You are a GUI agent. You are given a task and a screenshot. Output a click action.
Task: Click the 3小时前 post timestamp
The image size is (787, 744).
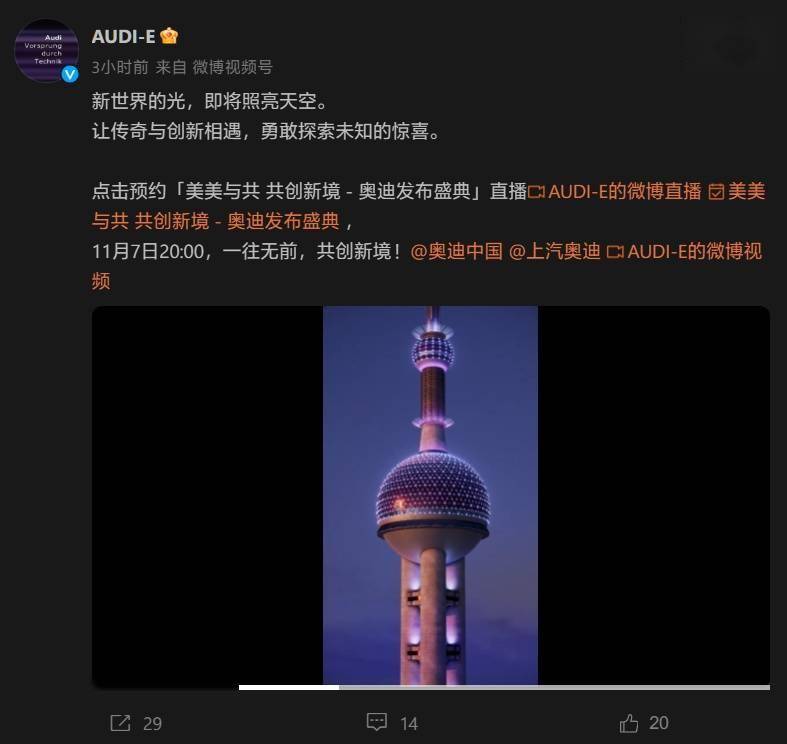click(x=120, y=67)
